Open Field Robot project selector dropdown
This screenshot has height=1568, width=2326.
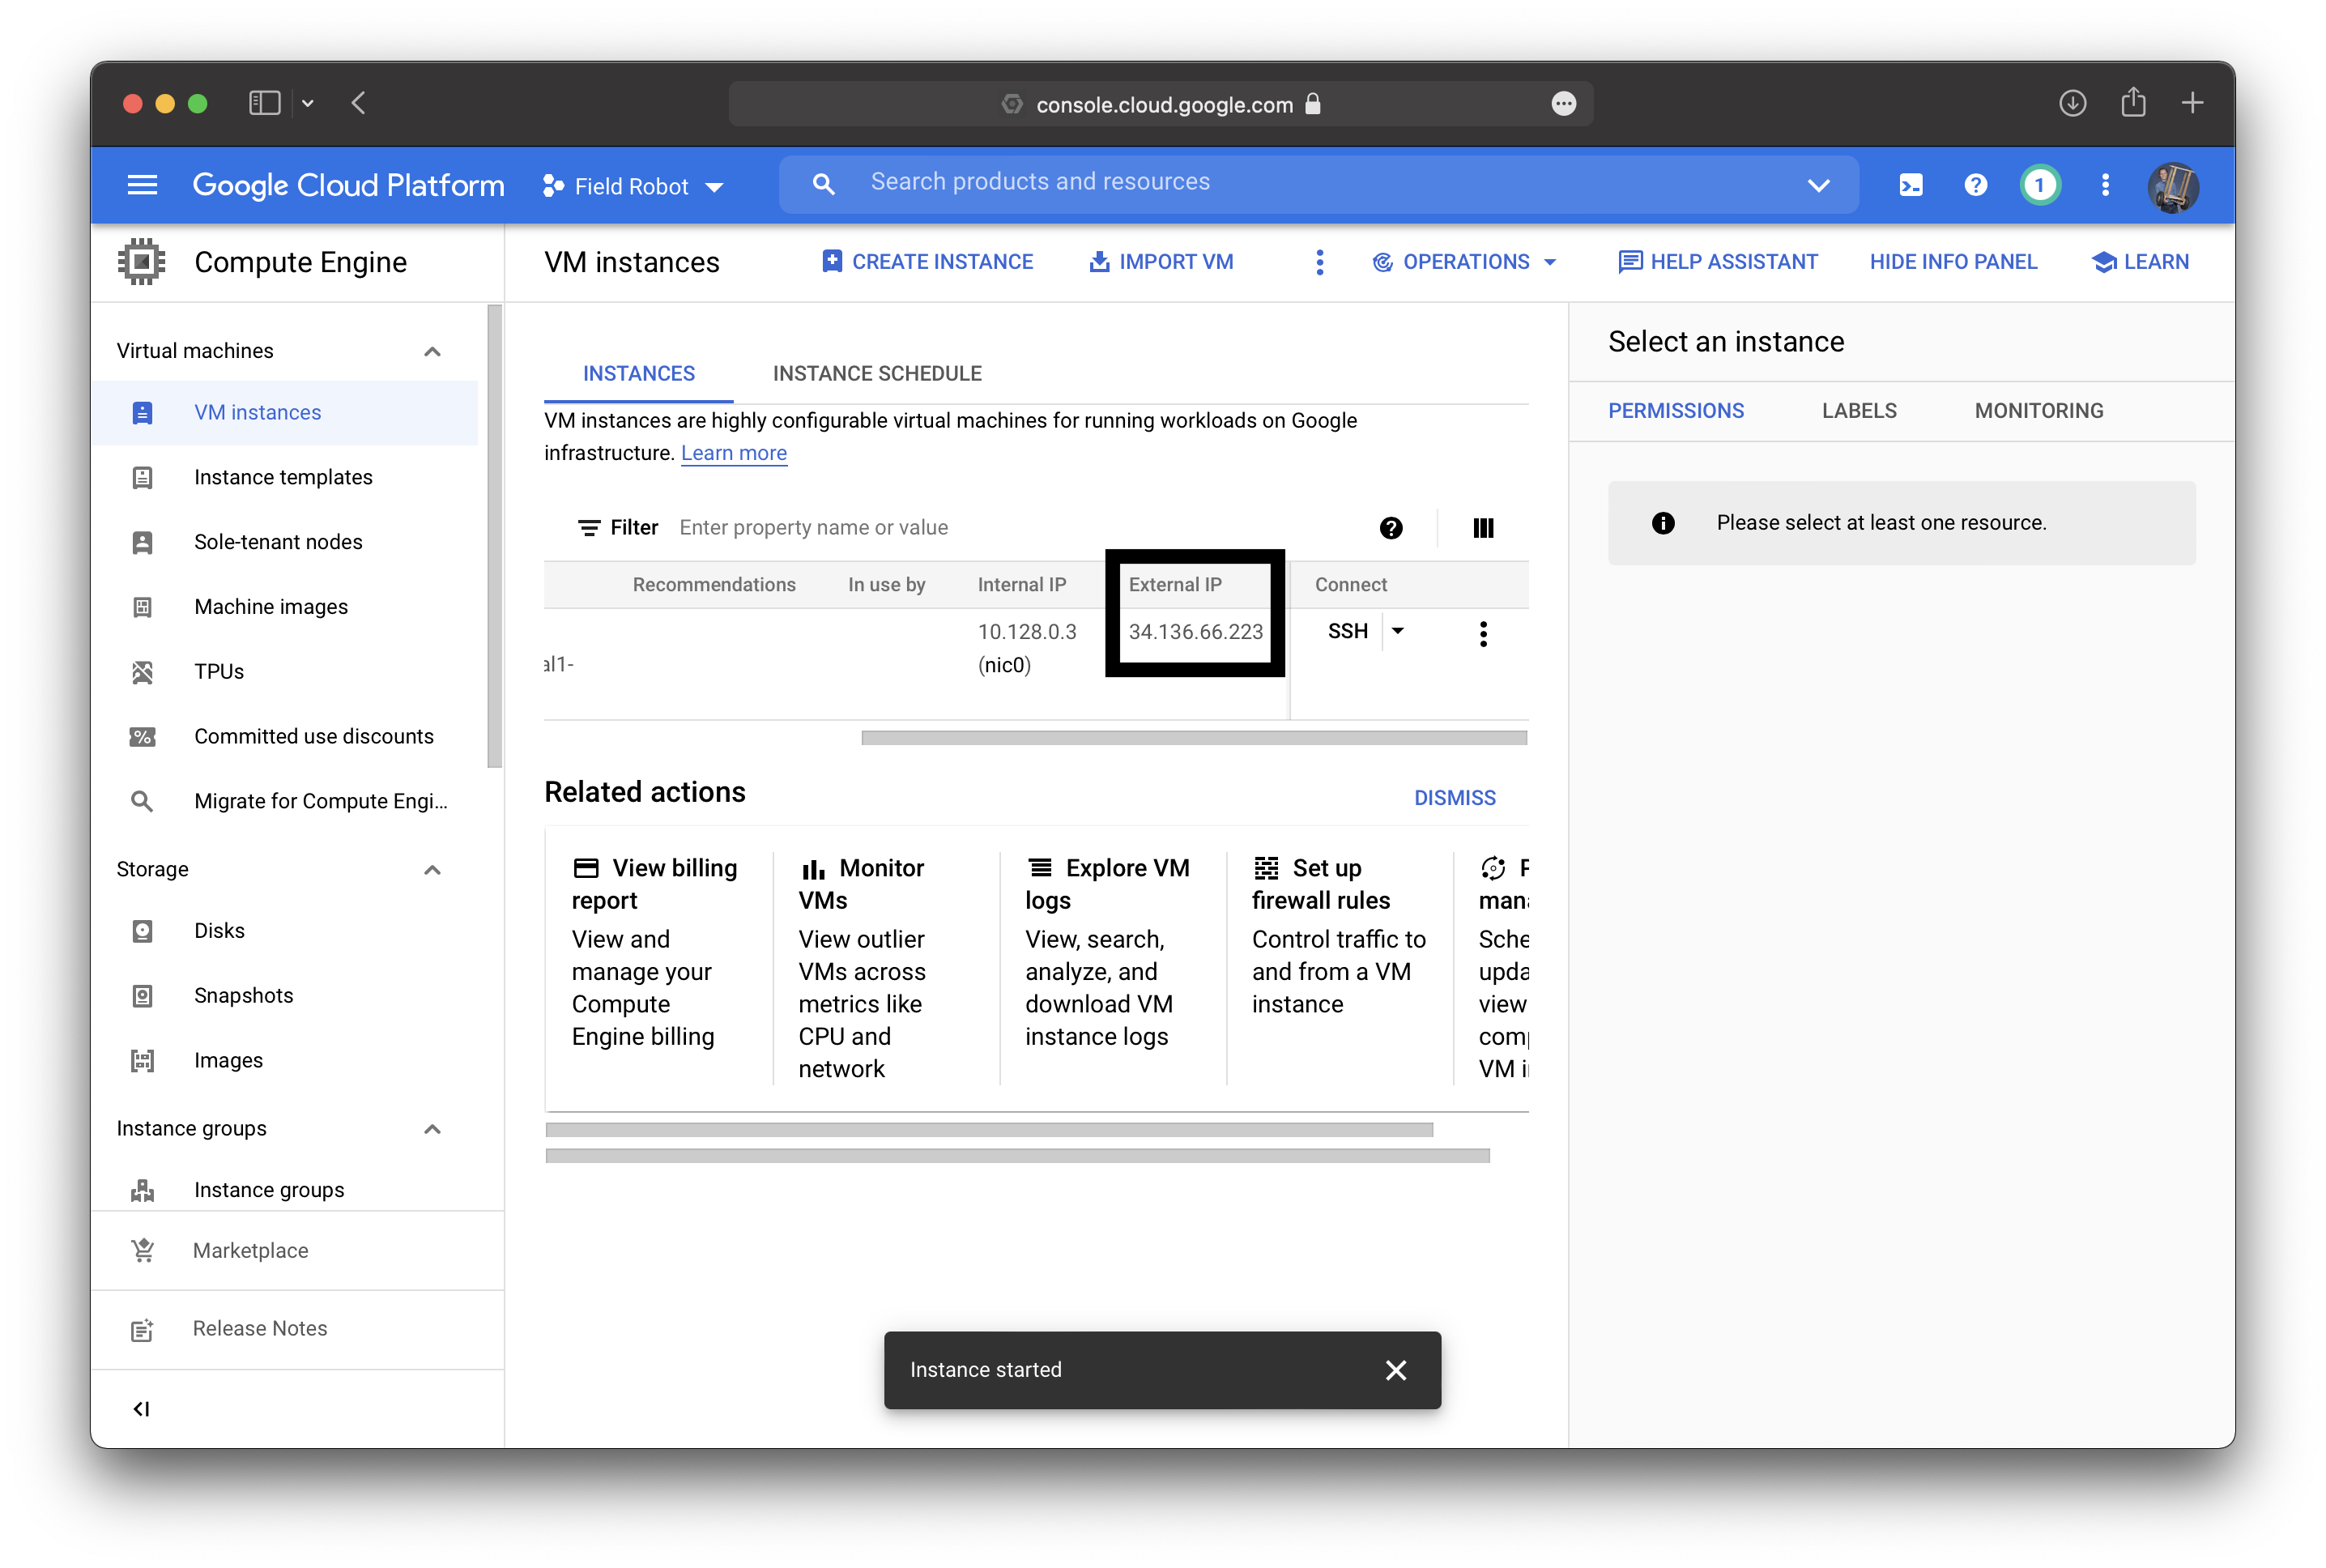coord(633,187)
